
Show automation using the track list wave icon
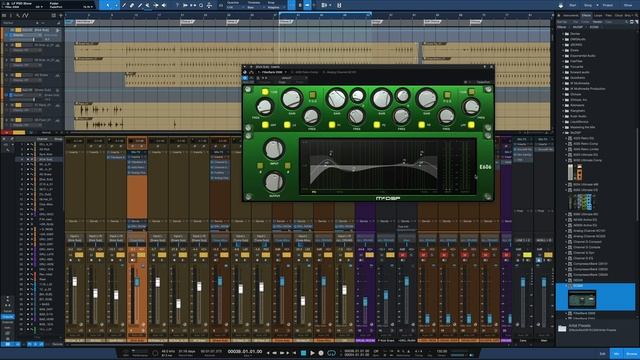(25, 16)
